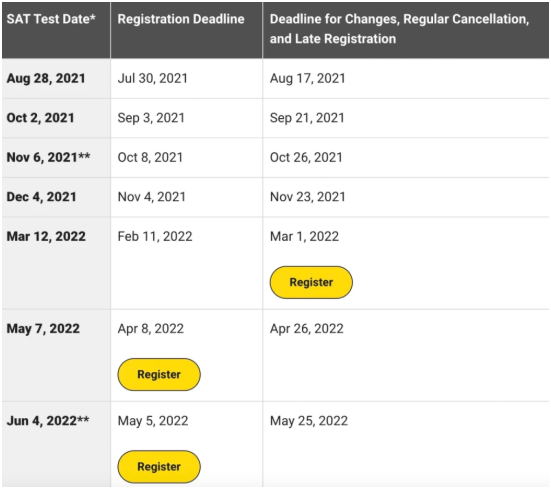Select the Apr 26, 2022 late registration date
The height and width of the screenshot is (489, 551).
307,329
